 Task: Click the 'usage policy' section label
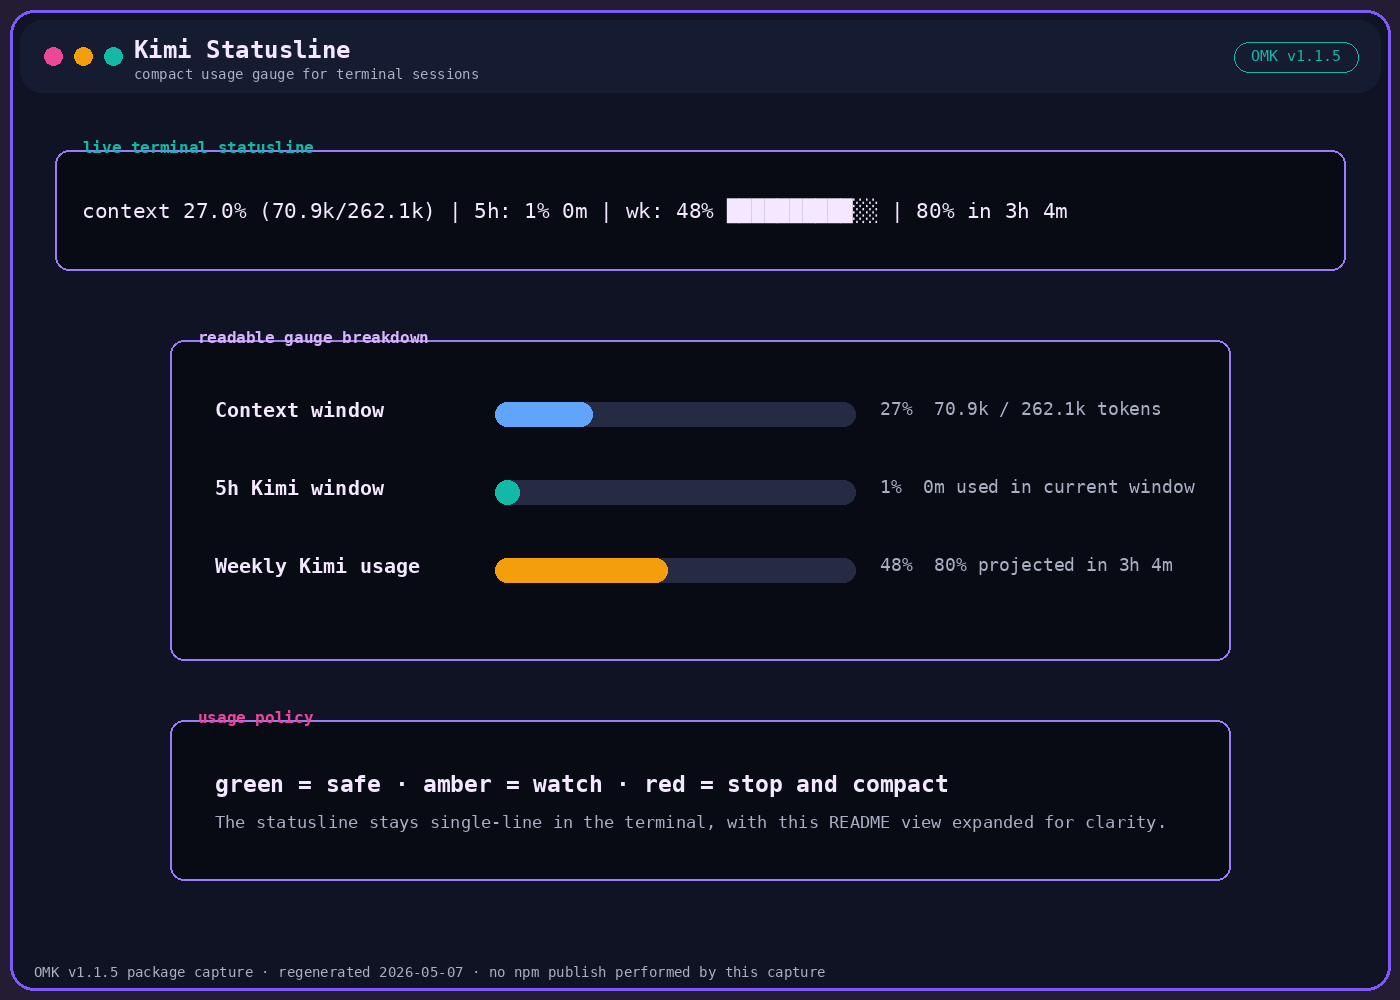(x=255, y=717)
